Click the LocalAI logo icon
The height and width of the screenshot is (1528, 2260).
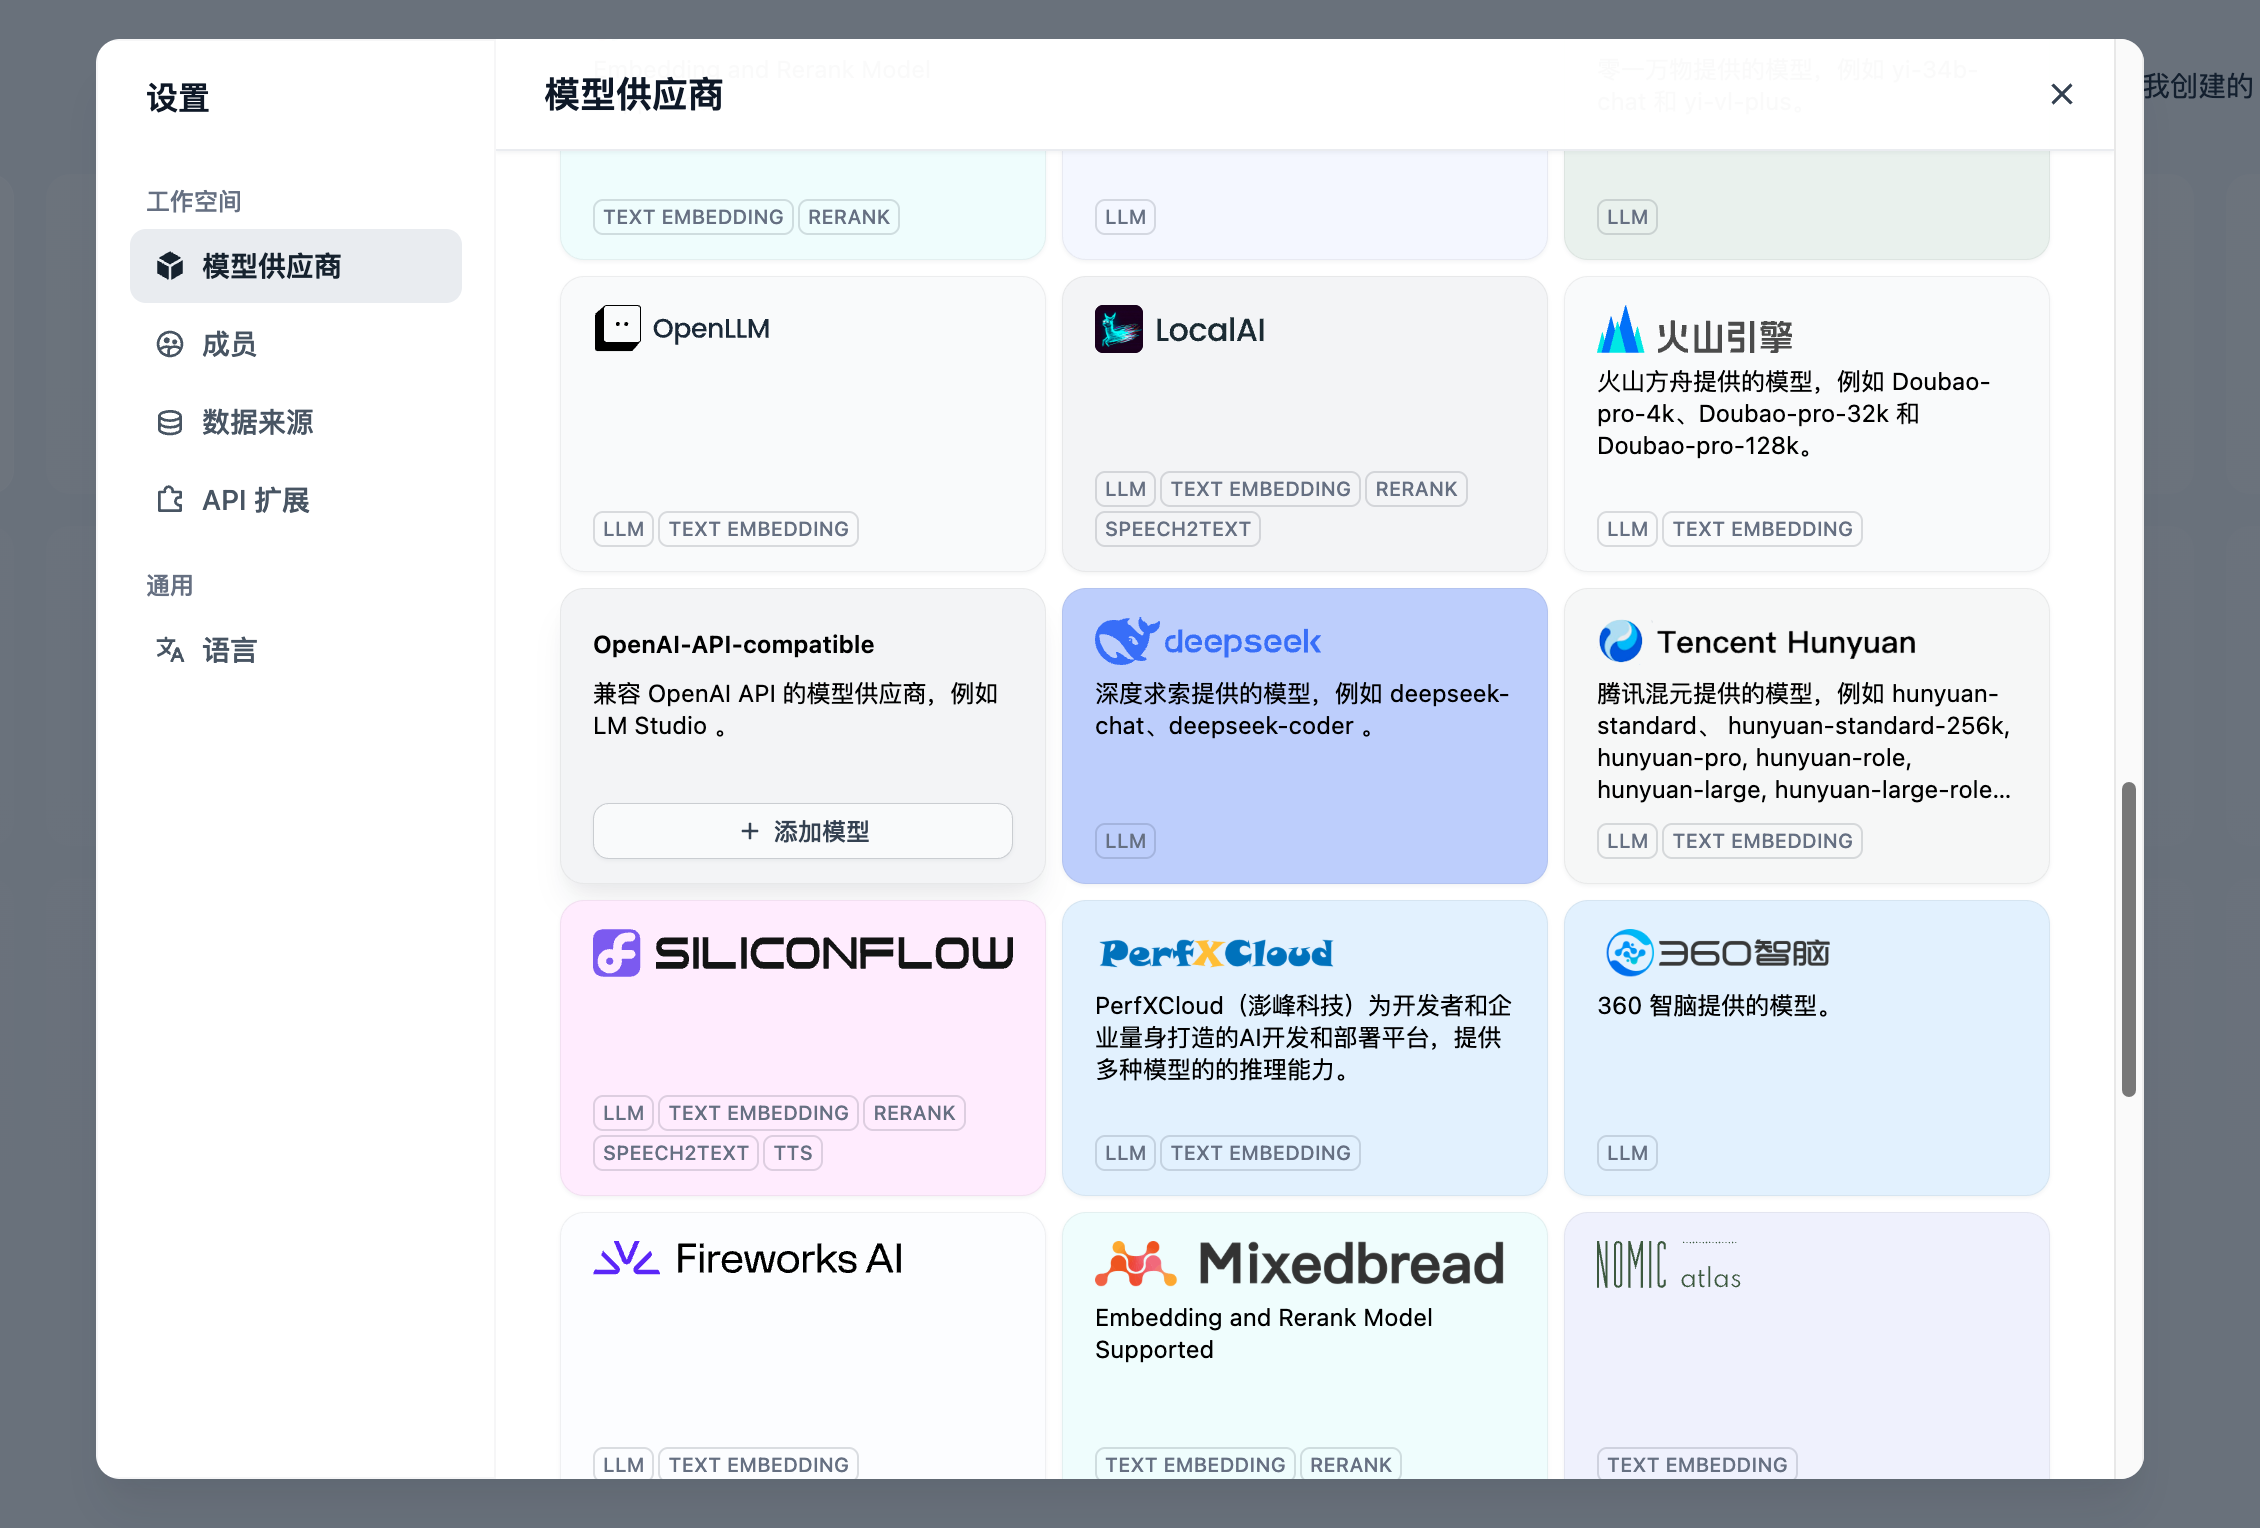pos(1119,329)
